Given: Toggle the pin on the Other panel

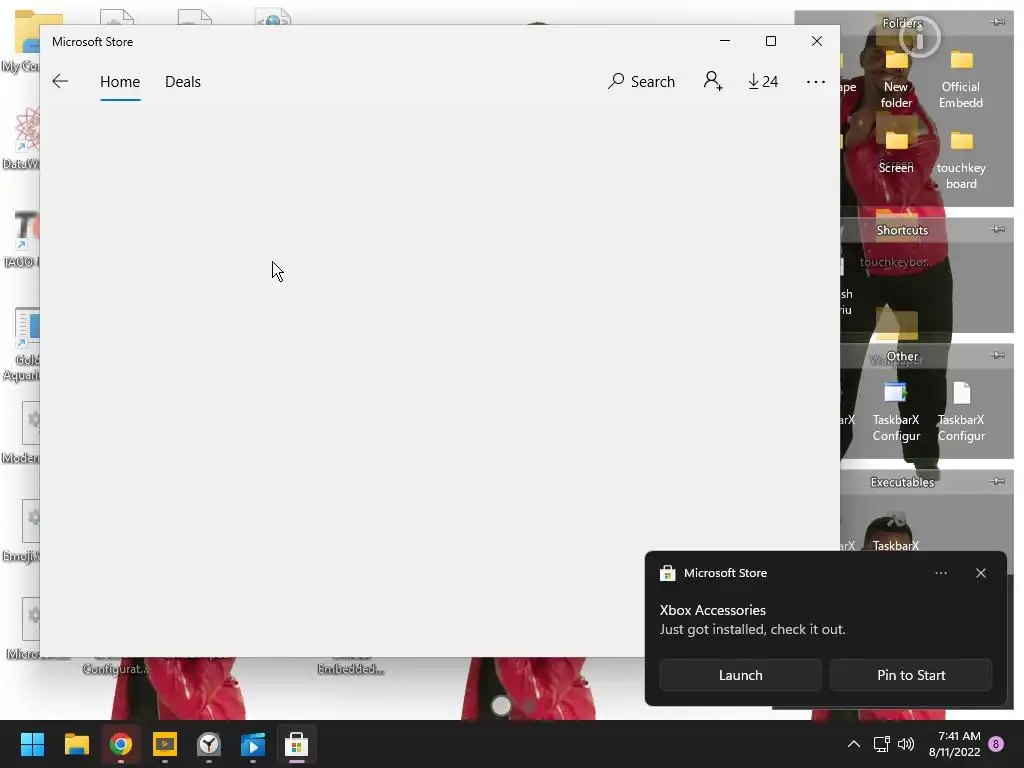Looking at the screenshot, I should 997,356.
